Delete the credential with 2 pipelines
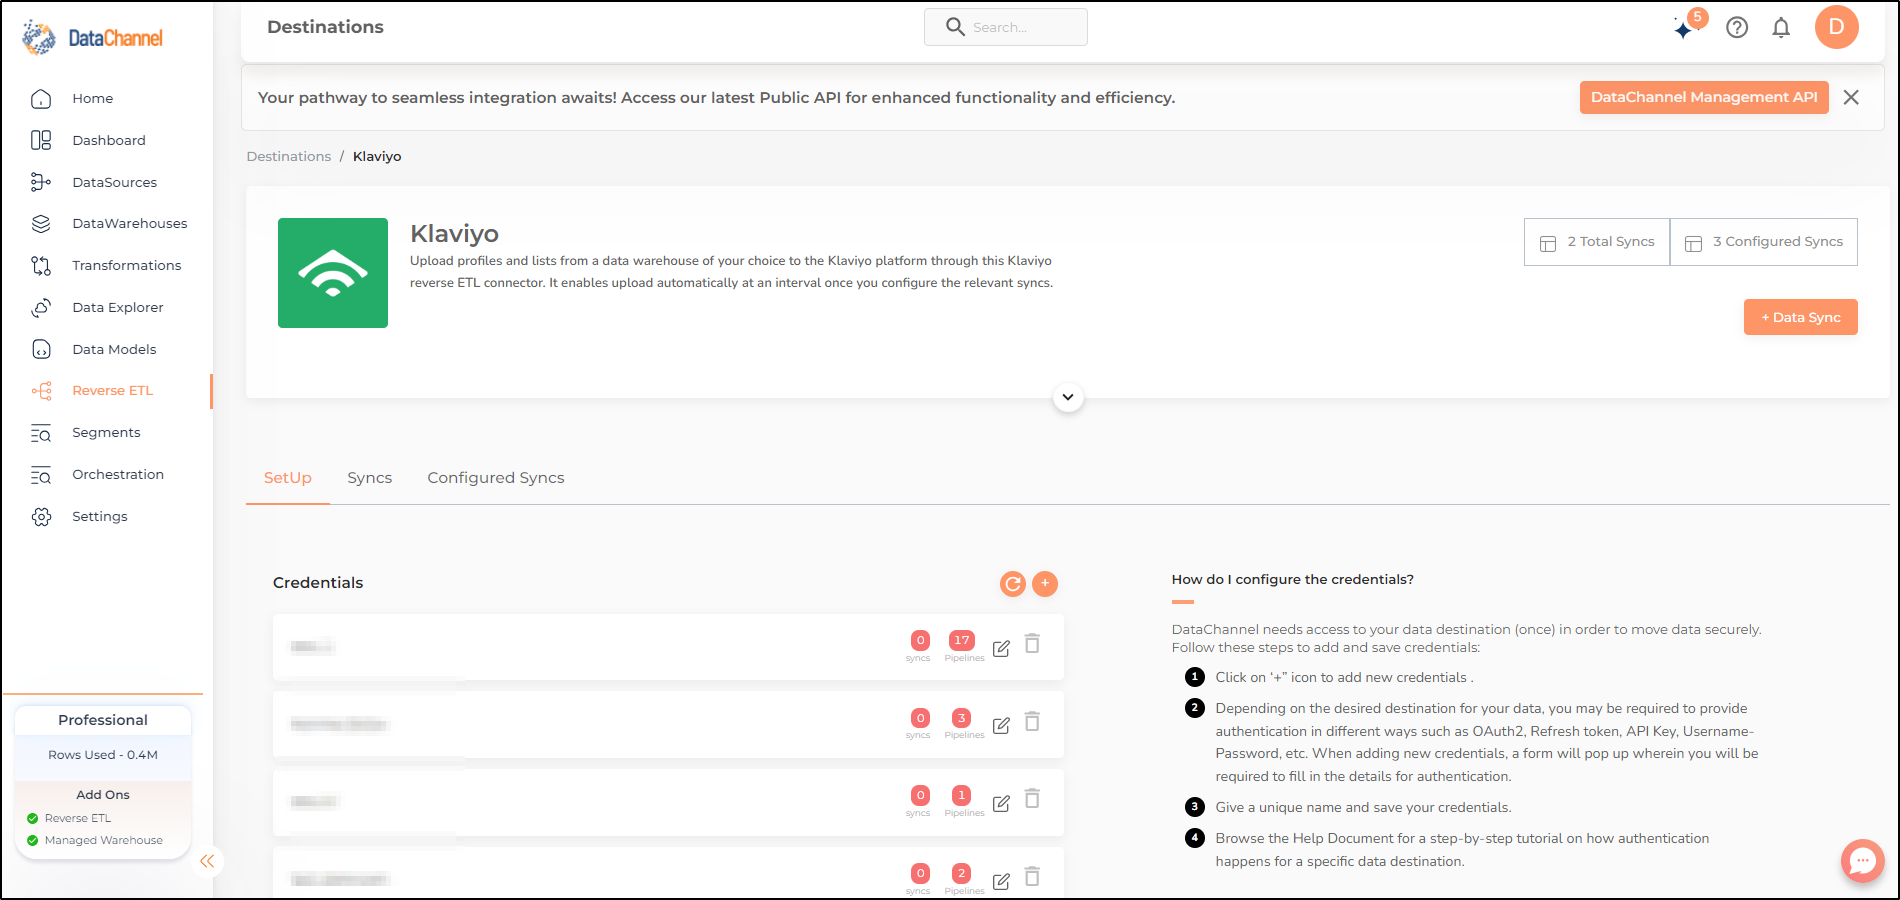The image size is (1900, 900). [x=1033, y=876]
